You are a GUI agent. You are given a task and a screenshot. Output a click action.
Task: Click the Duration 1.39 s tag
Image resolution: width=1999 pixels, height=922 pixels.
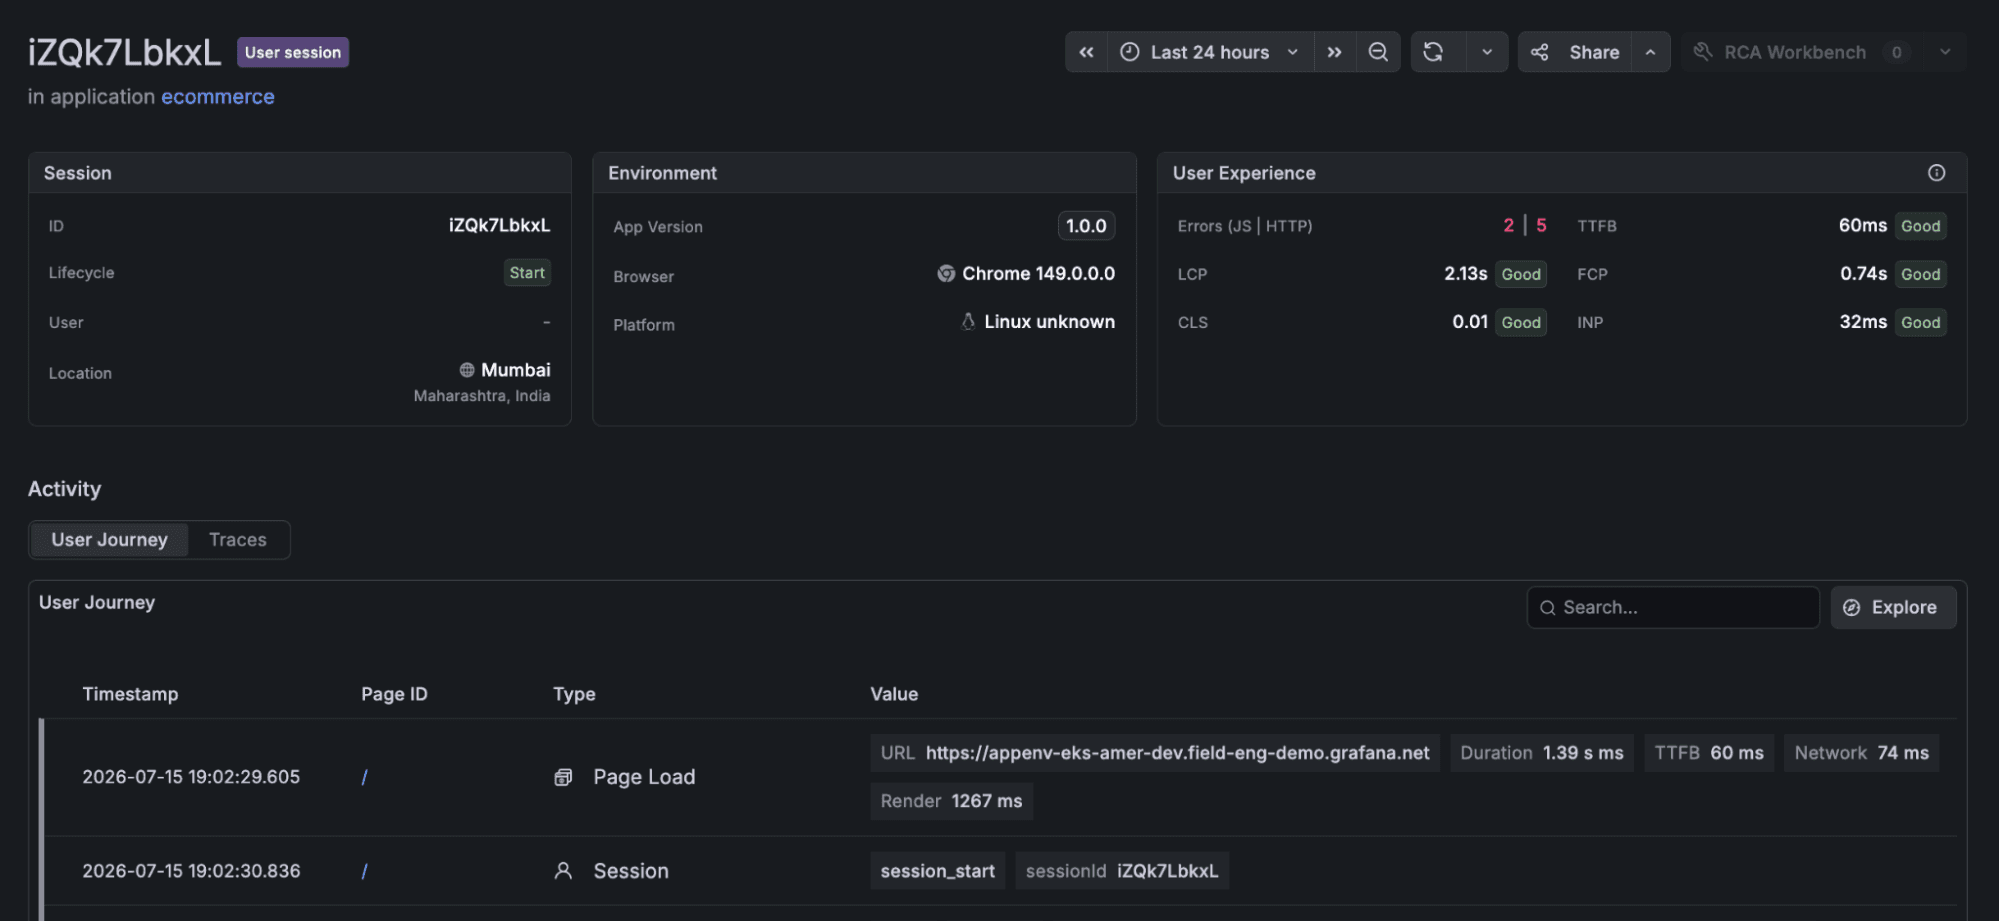[x=1541, y=753]
